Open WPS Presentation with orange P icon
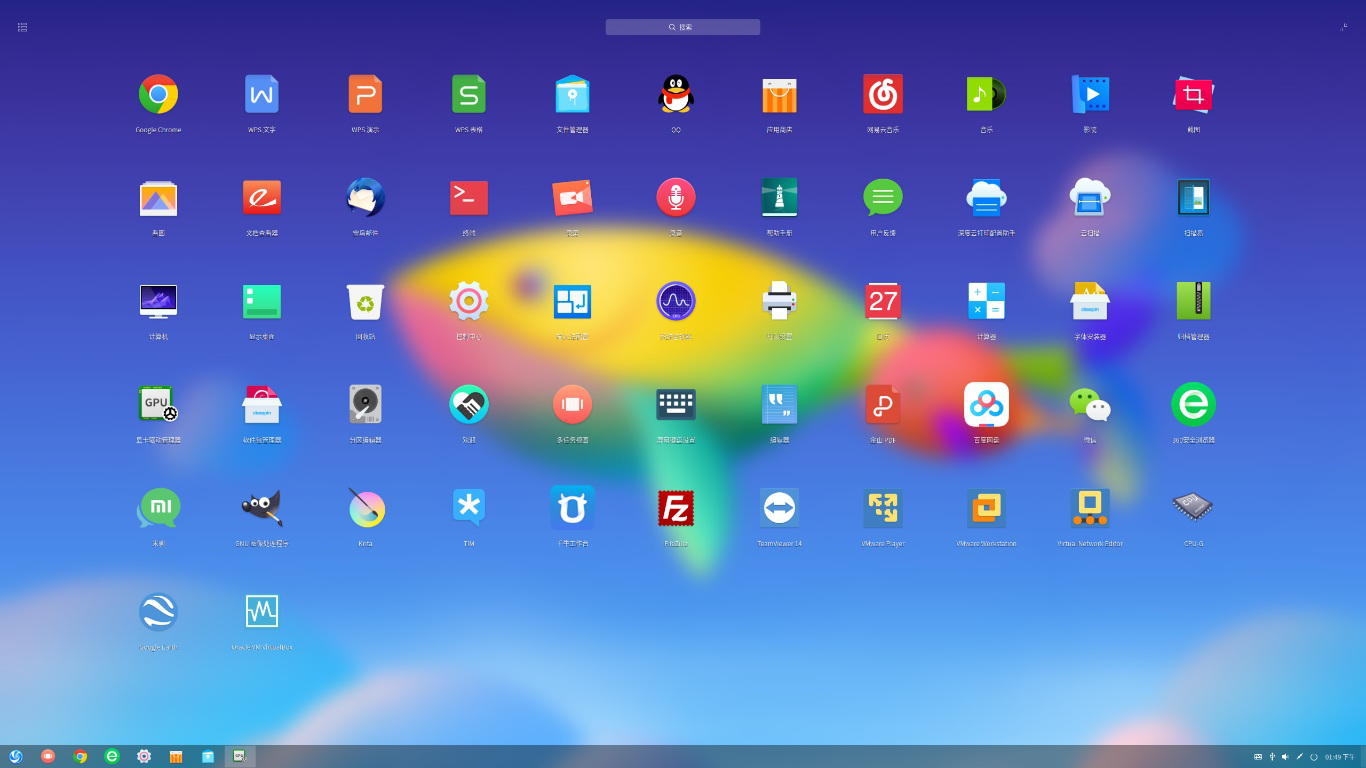Image resolution: width=1366 pixels, height=768 pixels. 365,94
